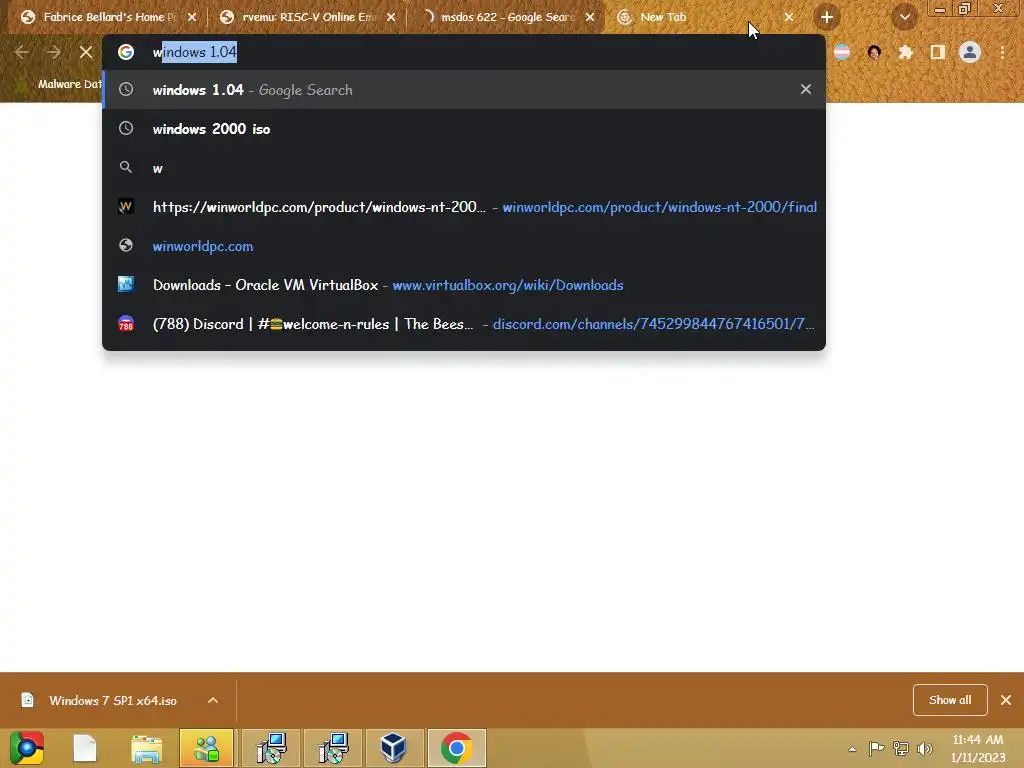
Task: Click the striped flag extension icon
Action: pyautogui.click(x=842, y=52)
